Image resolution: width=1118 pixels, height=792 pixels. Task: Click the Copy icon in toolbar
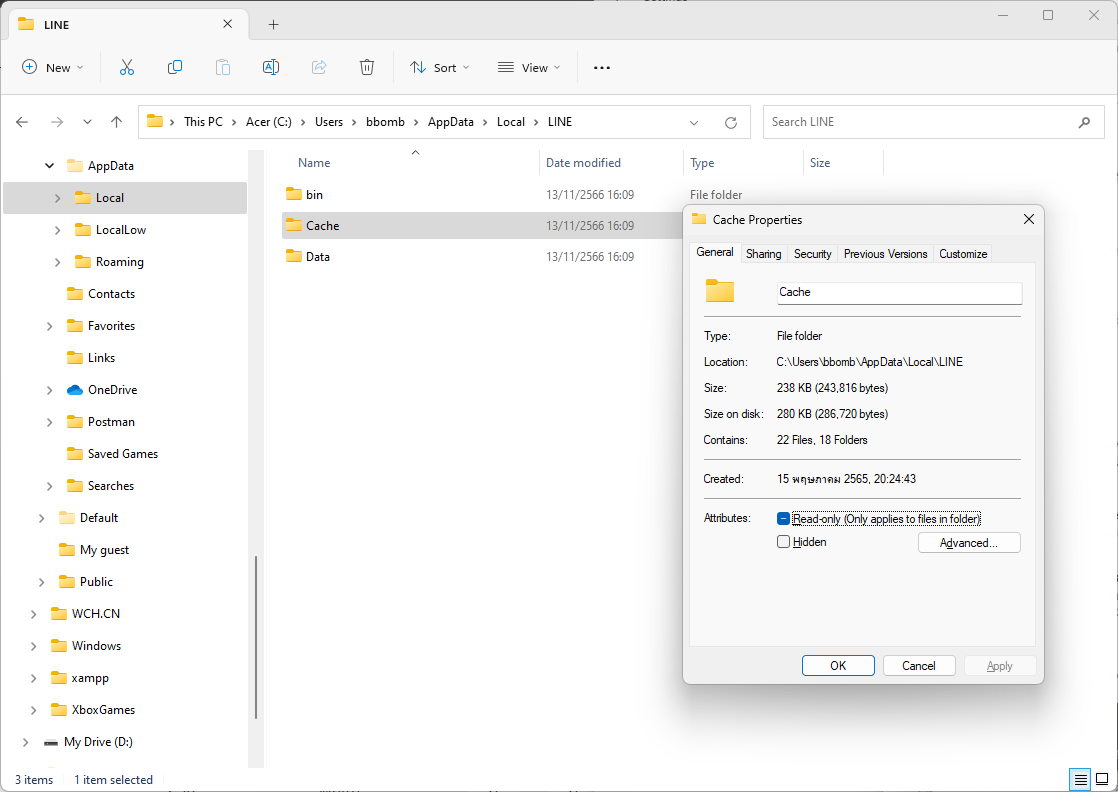click(175, 67)
